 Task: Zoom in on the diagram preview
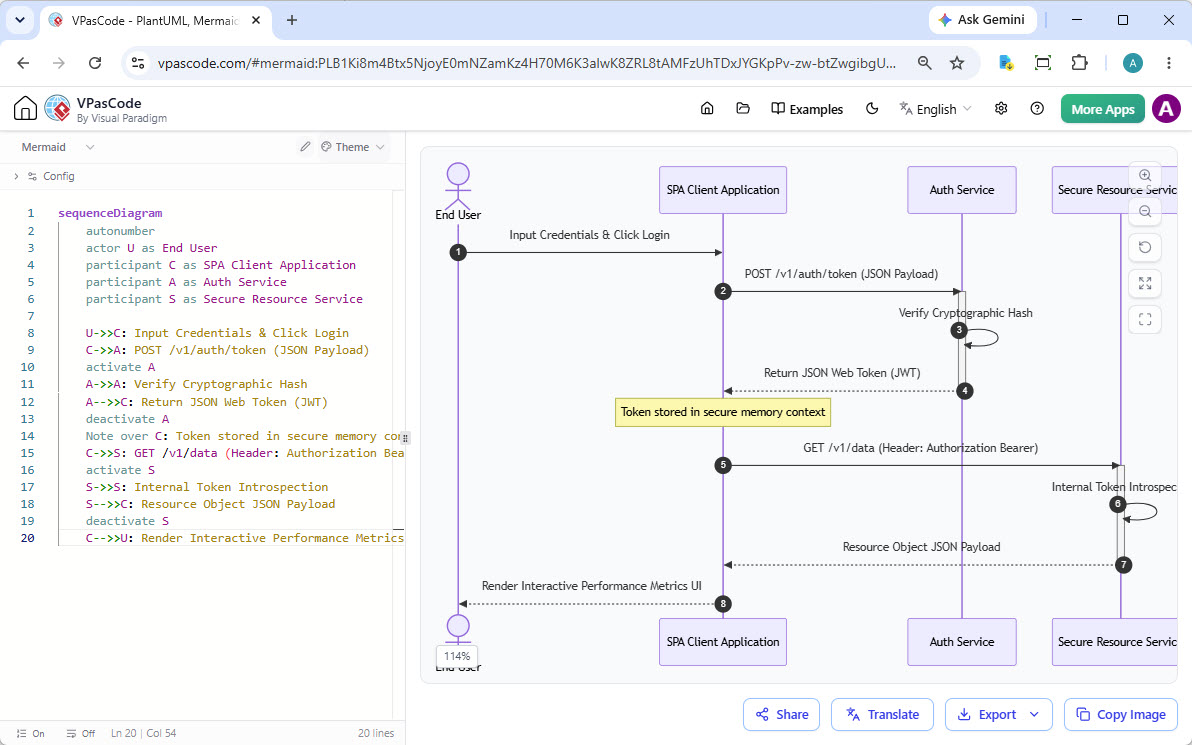1145,176
